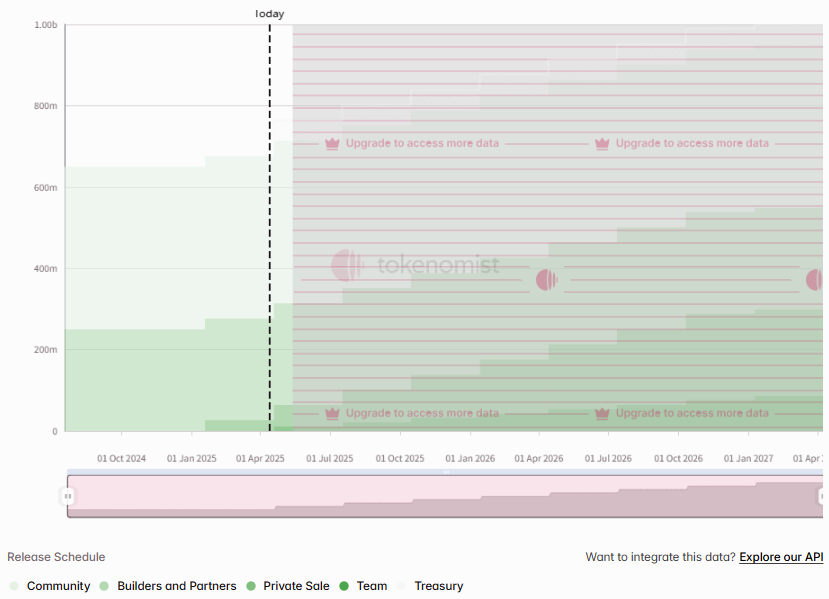Click the 01 Jan 2025 axis label
Image resolution: width=829 pixels, height=599 pixels.
(191, 459)
